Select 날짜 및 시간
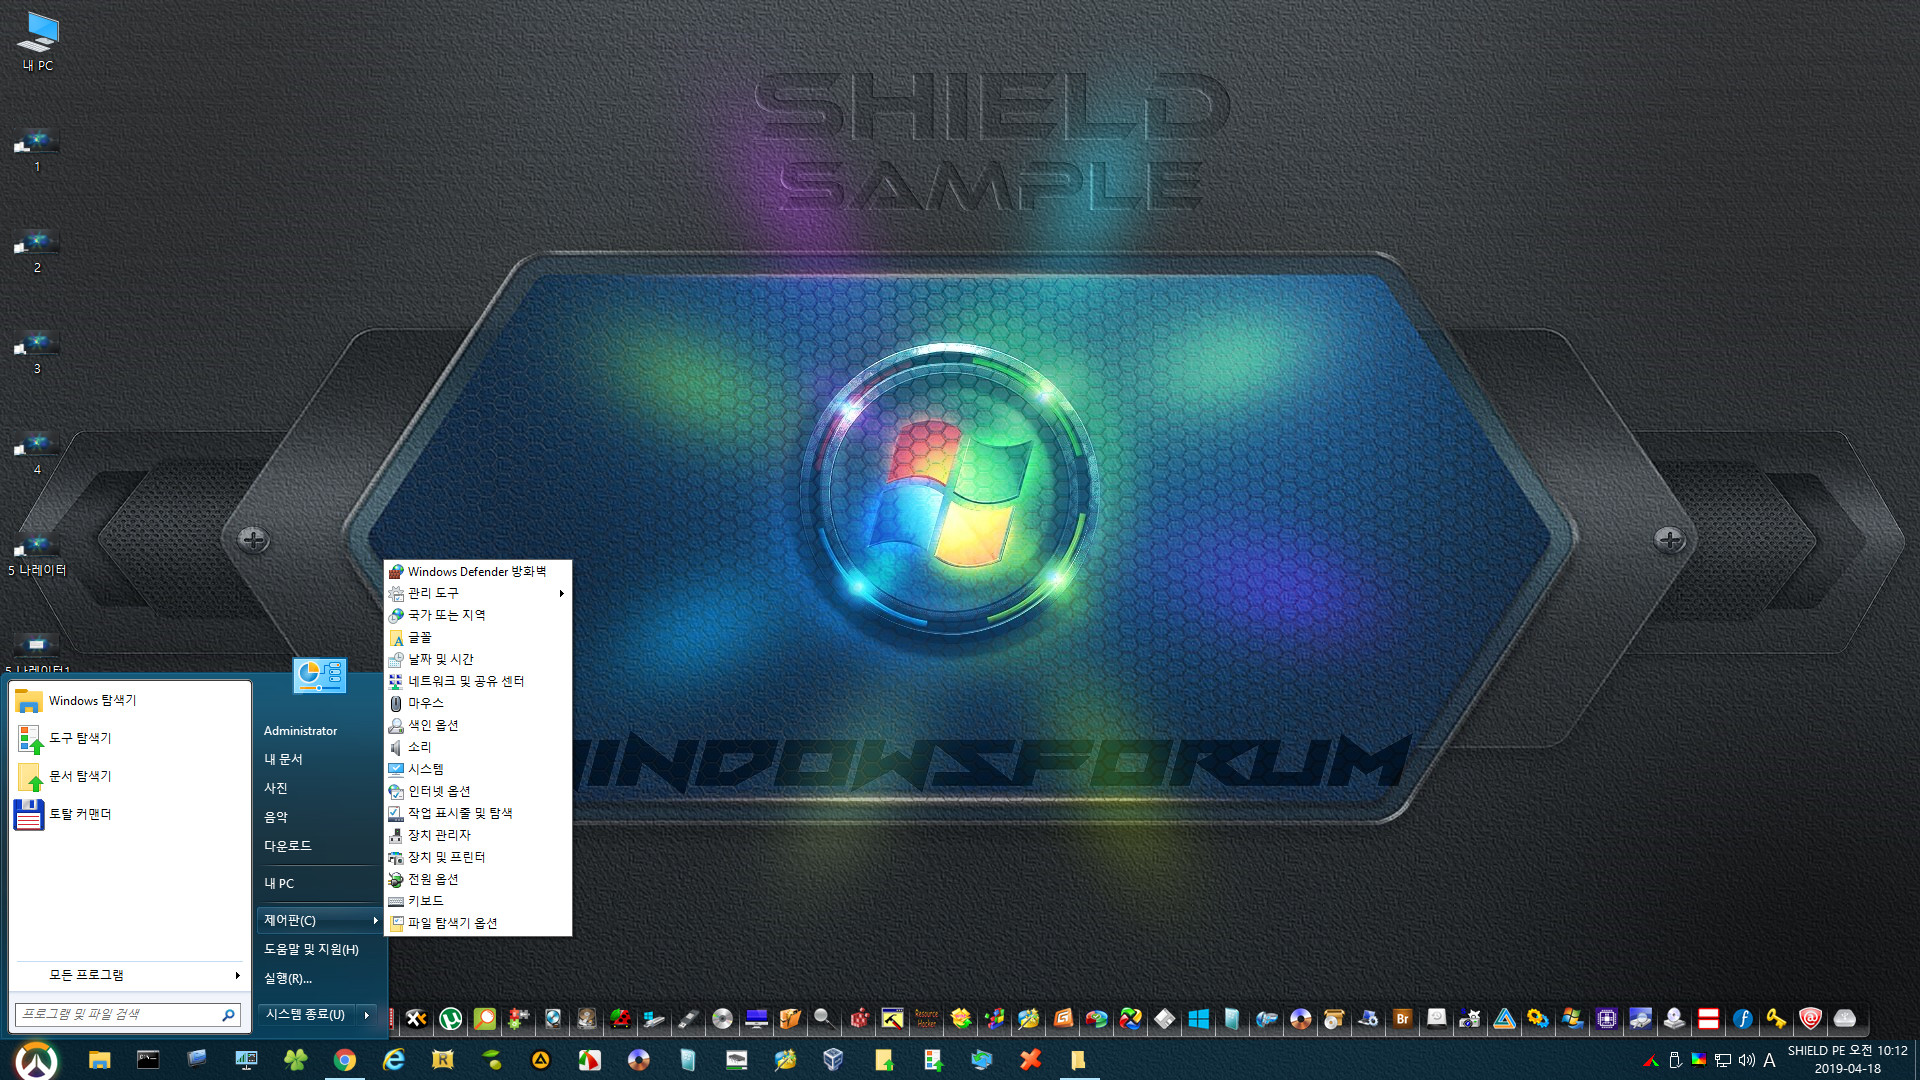Image resolution: width=1920 pixels, height=1080 pixels. click(x=478, y=659)
